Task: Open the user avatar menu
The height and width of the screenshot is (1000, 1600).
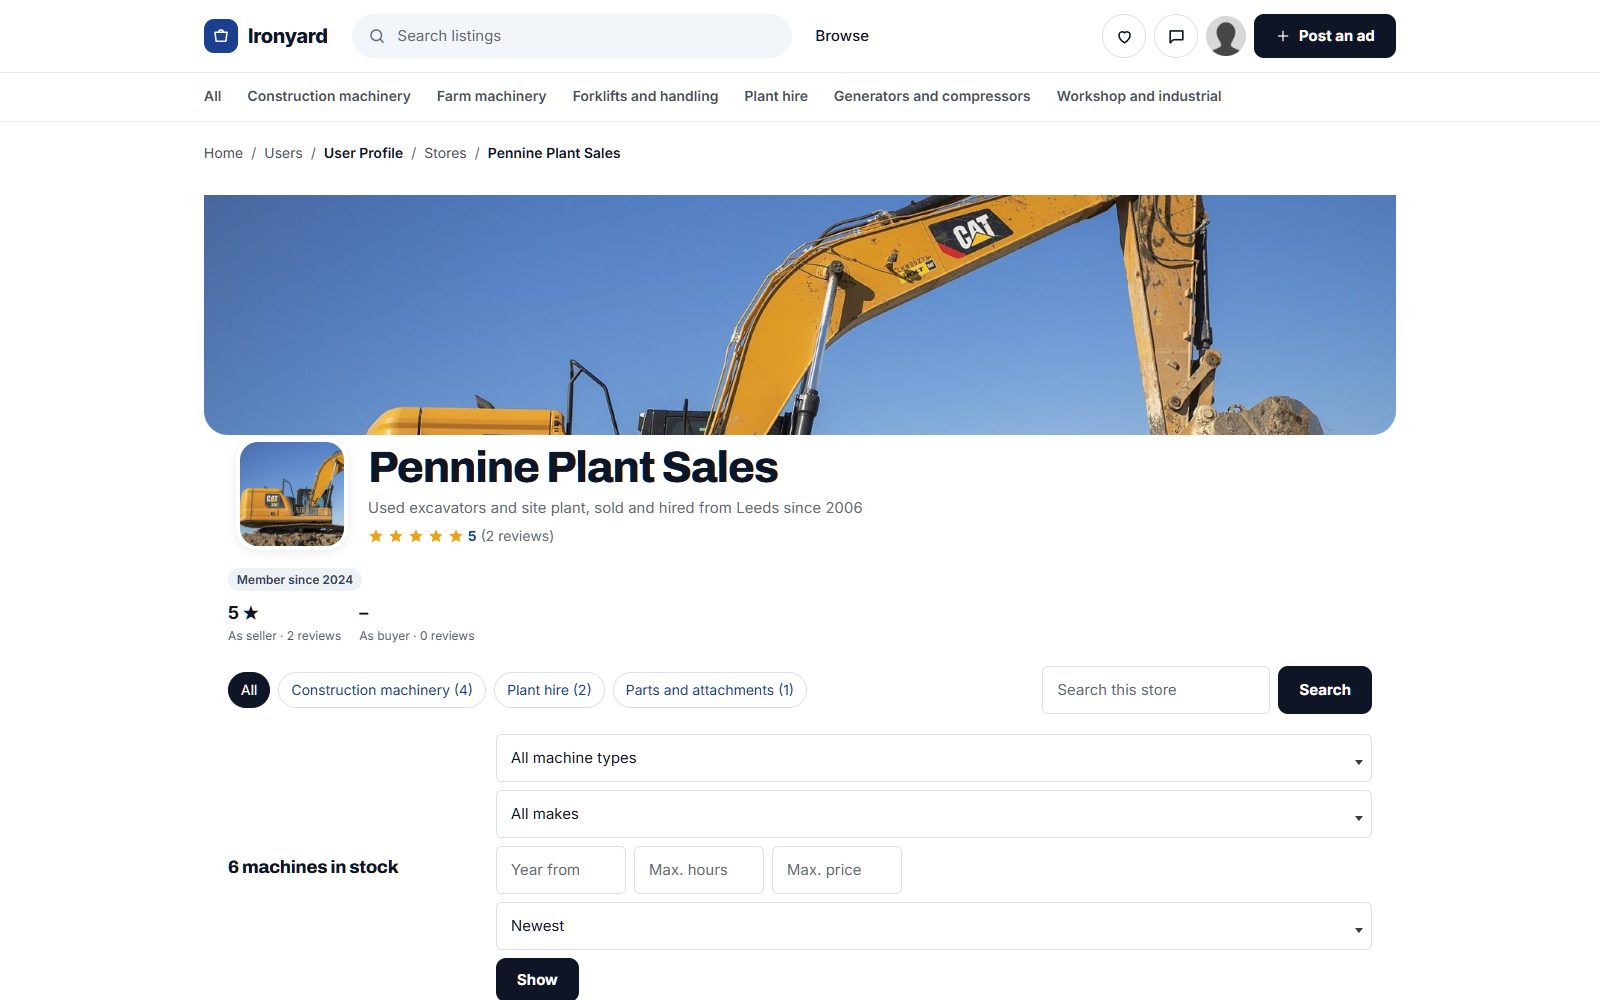Action: 1226,36
